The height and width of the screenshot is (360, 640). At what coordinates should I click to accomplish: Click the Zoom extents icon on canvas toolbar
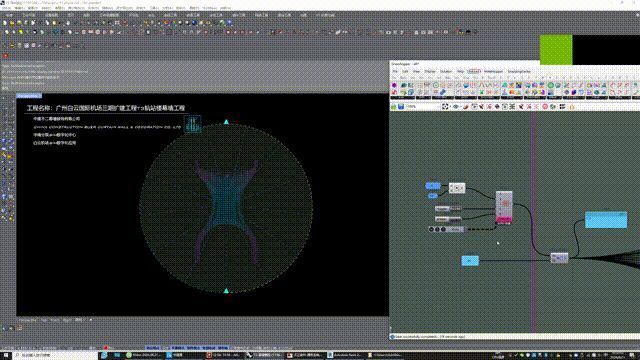(x=445, y=107)
